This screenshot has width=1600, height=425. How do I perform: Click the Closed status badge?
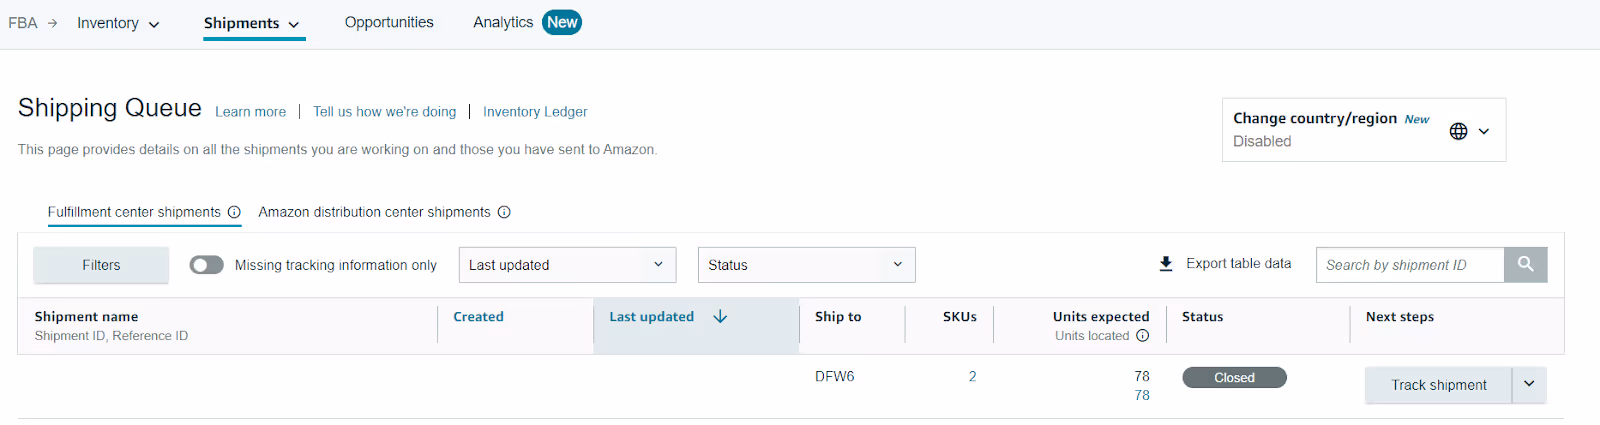tap(1234, 378)
